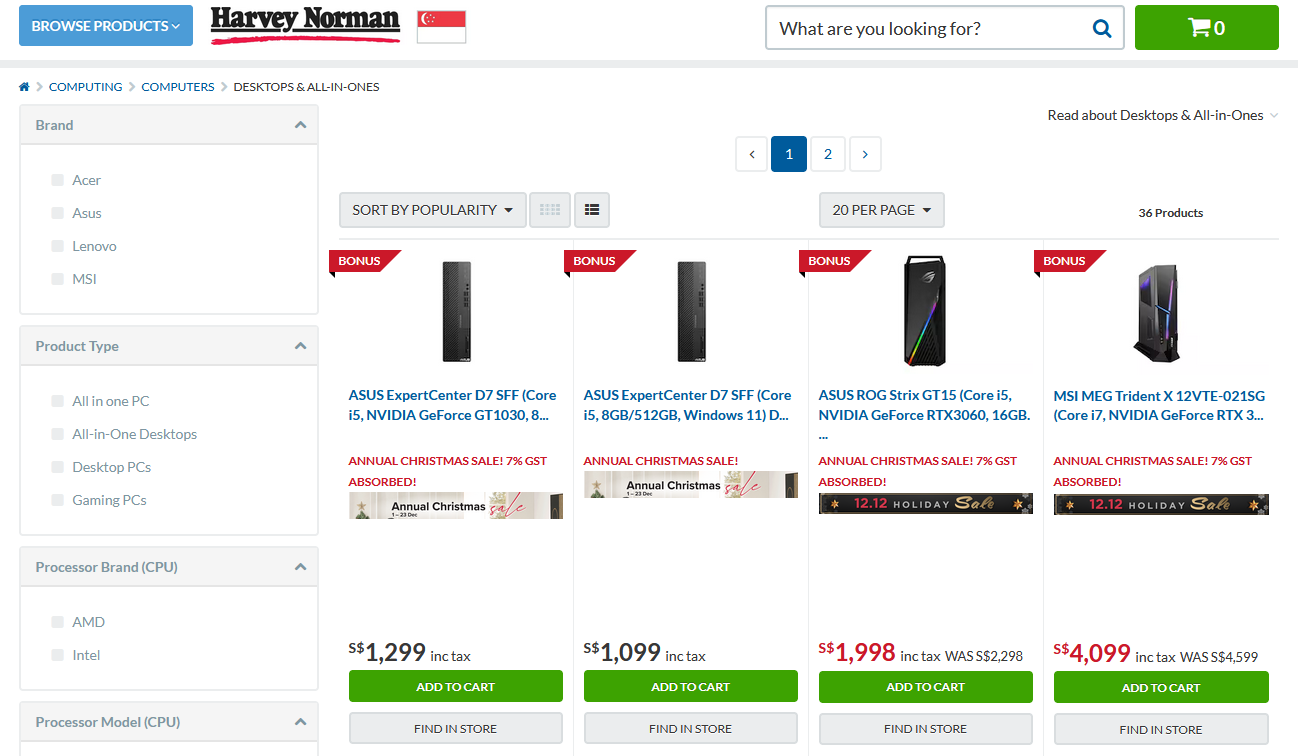1298x756 pixels.
Task: Check the Acer brand filter
Action: (x=58, y=180)
